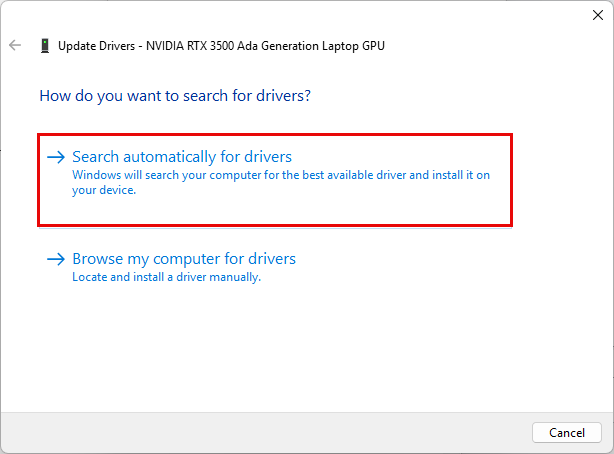Click the "your device." line under automatic search
Image resolution: width=614 pixels, height=454 pixels.
tap(104, 190)
